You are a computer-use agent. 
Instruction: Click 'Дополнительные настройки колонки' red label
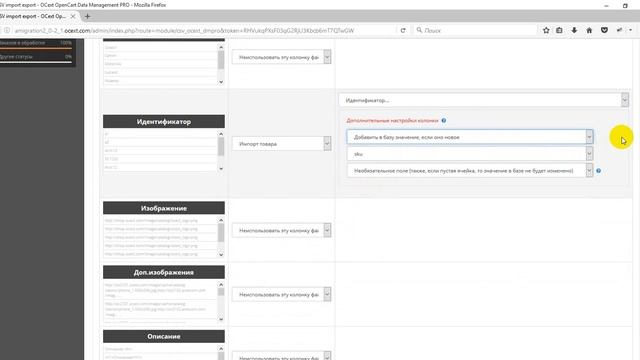(392, 120)
